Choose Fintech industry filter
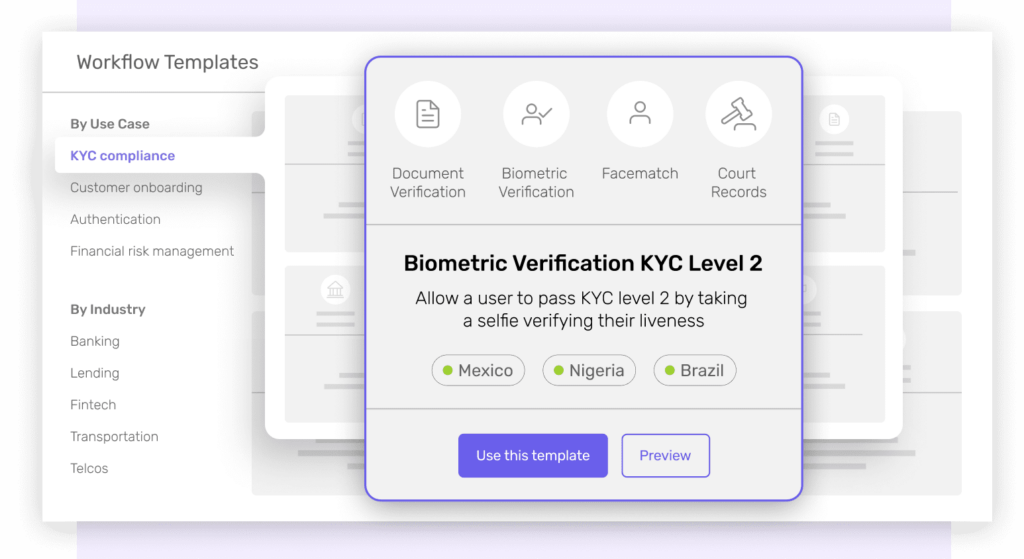This screenshot has width=1024, height=559. tap(93, 405)
